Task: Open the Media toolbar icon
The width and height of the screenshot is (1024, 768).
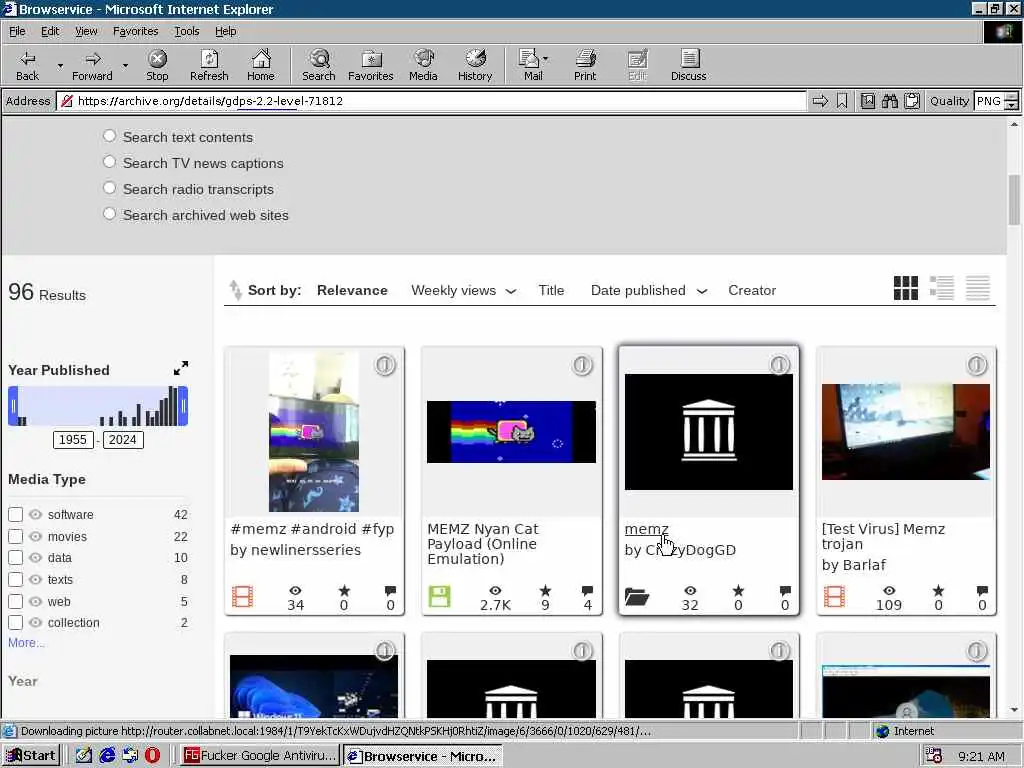Action: point(423,66)
